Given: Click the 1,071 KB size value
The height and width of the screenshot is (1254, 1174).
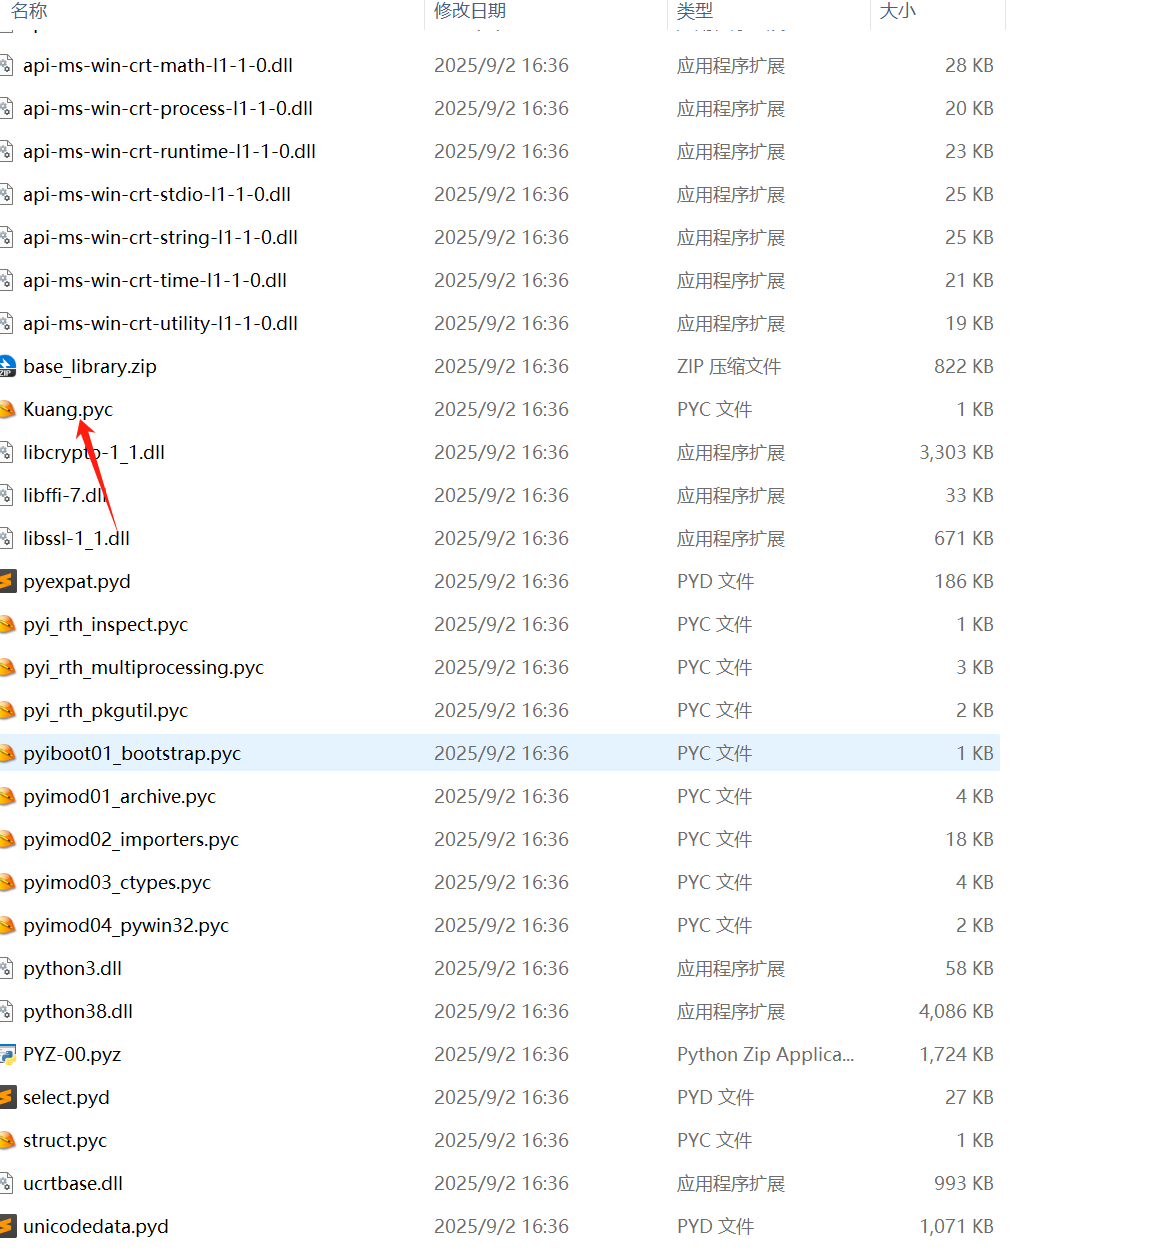Looking at the screenshot, I should pos(956,1227).
